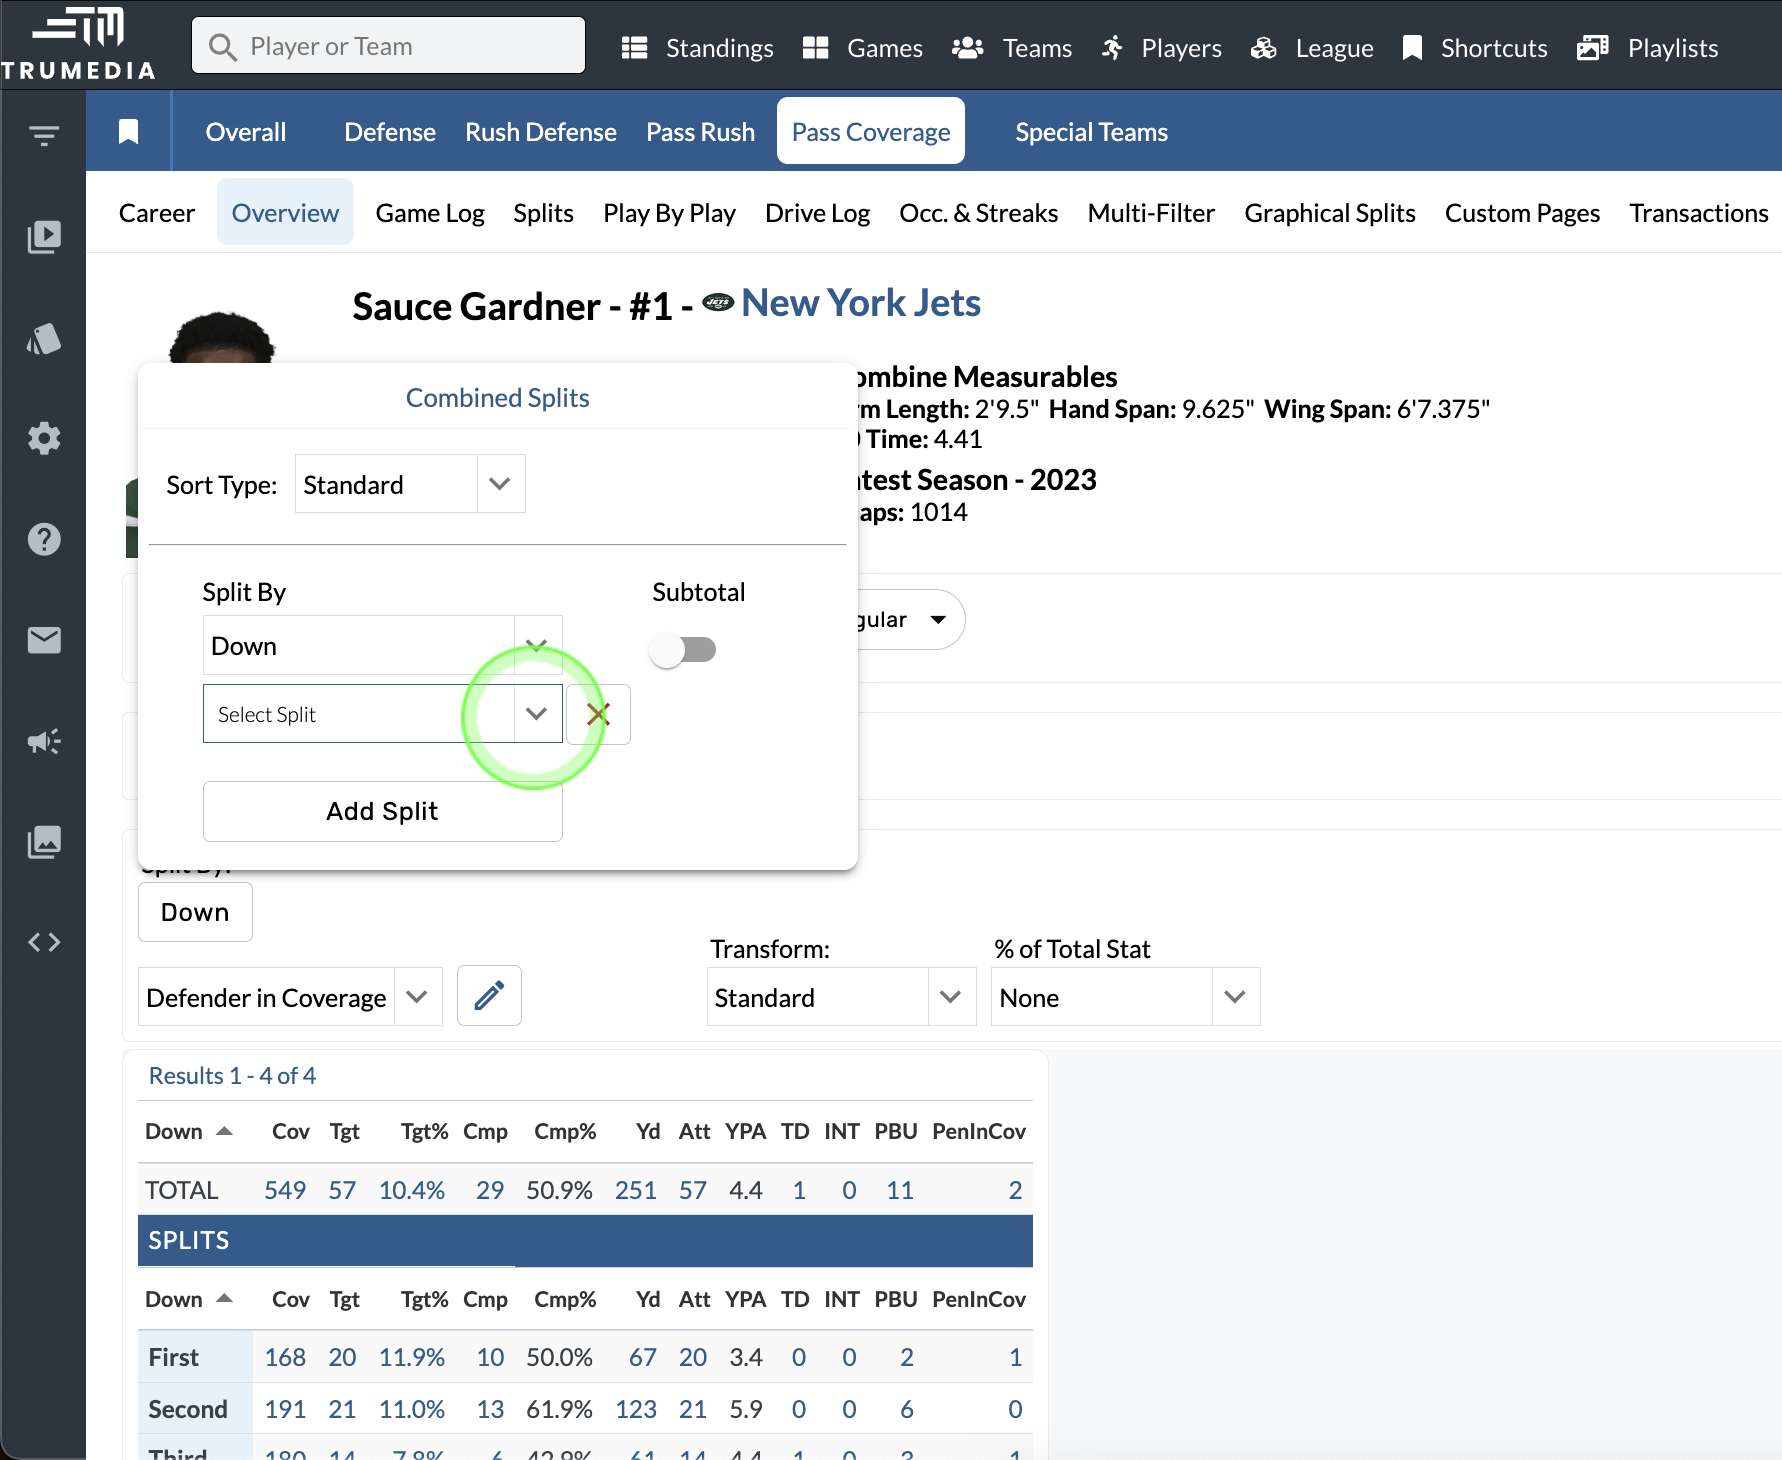The height and width of the screenshot is (1460, 1782).
Task: Open the Game Log tab
Action: pos(429,213)
